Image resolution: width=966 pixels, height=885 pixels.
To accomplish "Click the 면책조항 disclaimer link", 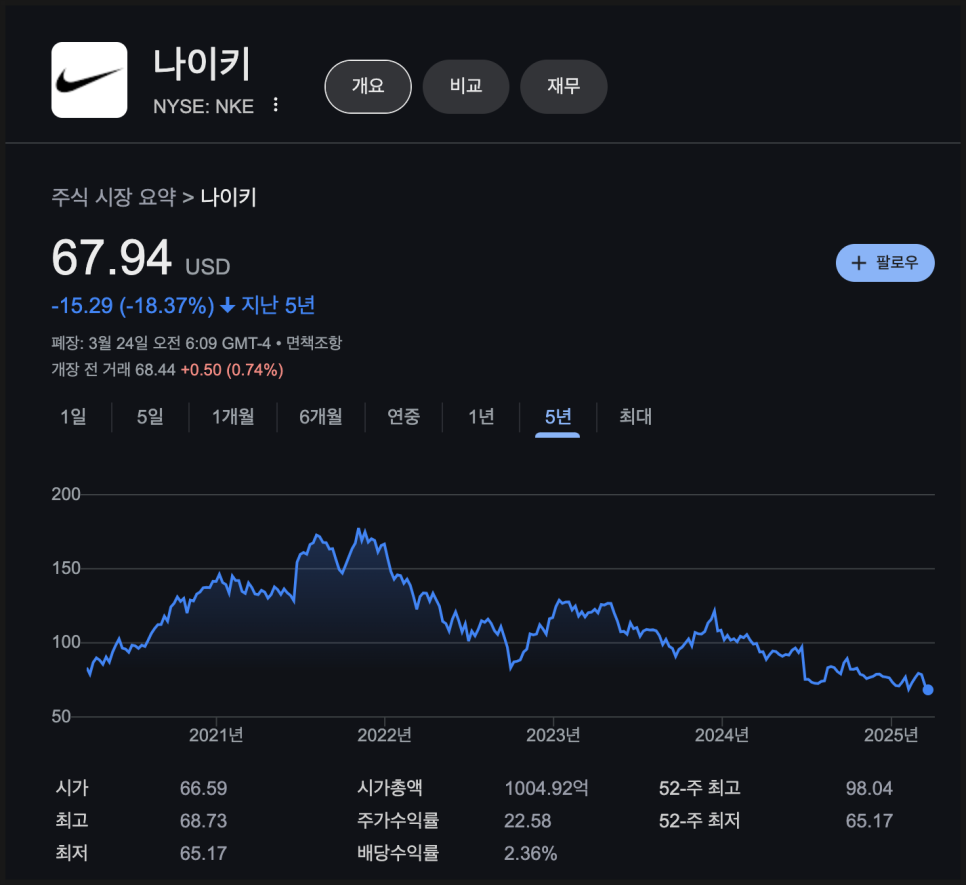I will (314, 342).
